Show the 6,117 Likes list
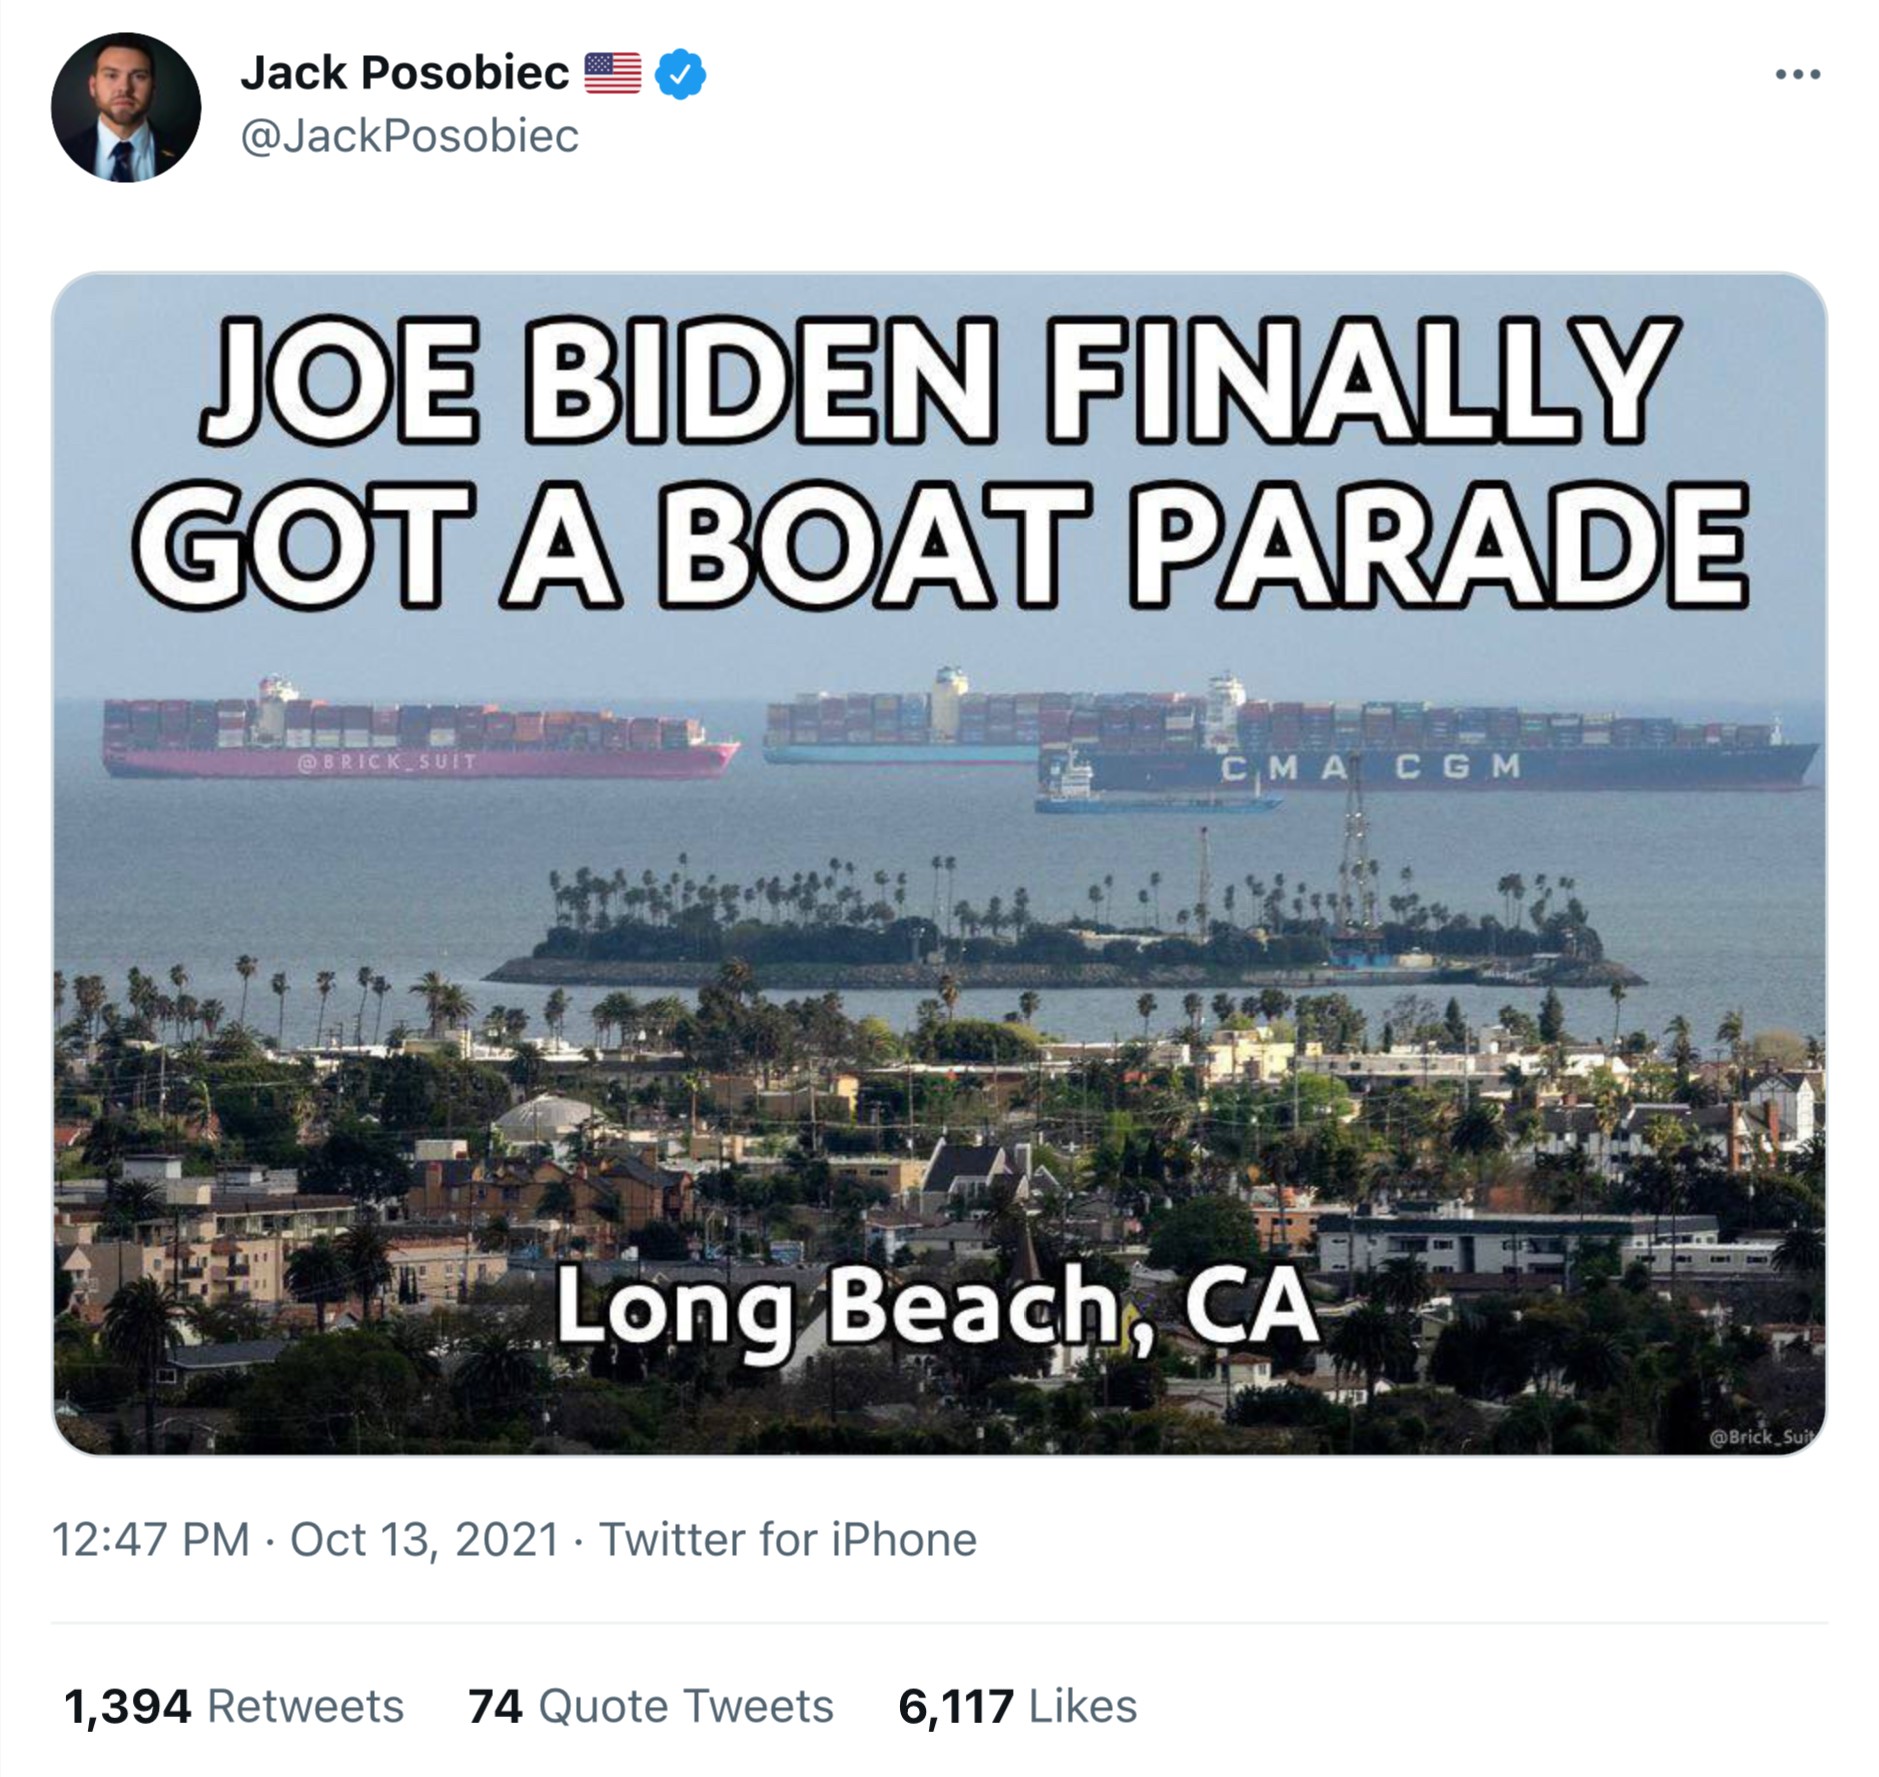The height and width of the screenshot is (1777, 1879). tap(1017, 1706)
